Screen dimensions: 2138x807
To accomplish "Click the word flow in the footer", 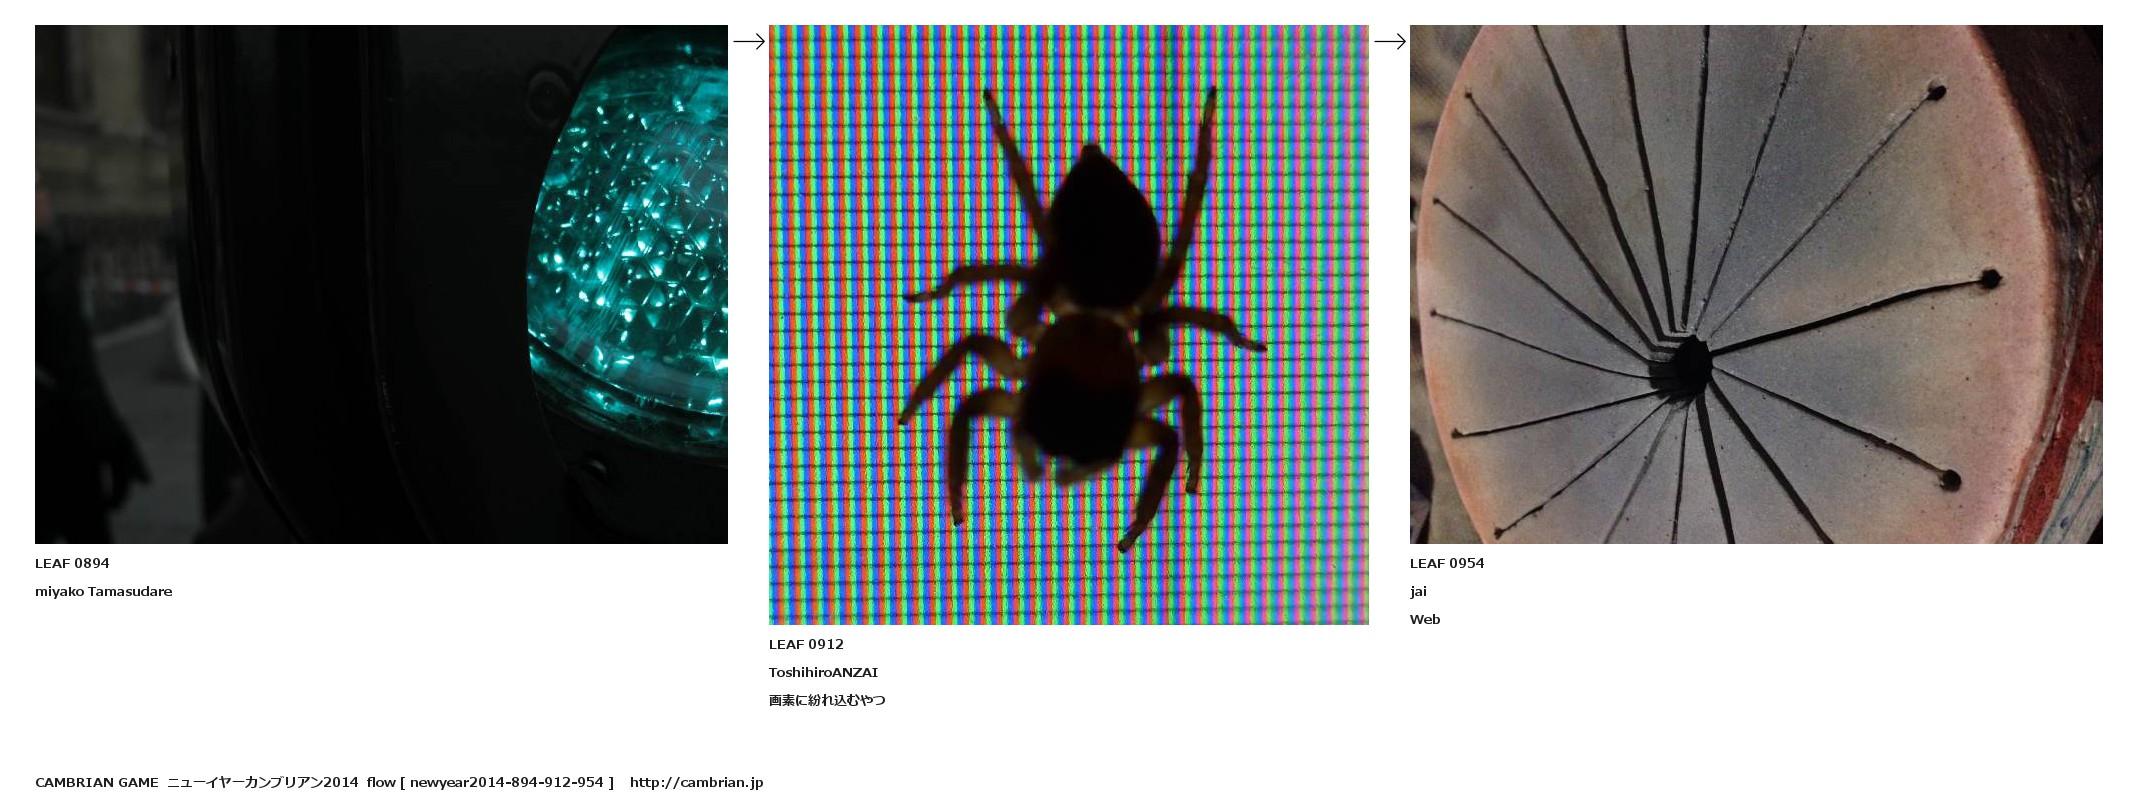I will click(381, 782).
